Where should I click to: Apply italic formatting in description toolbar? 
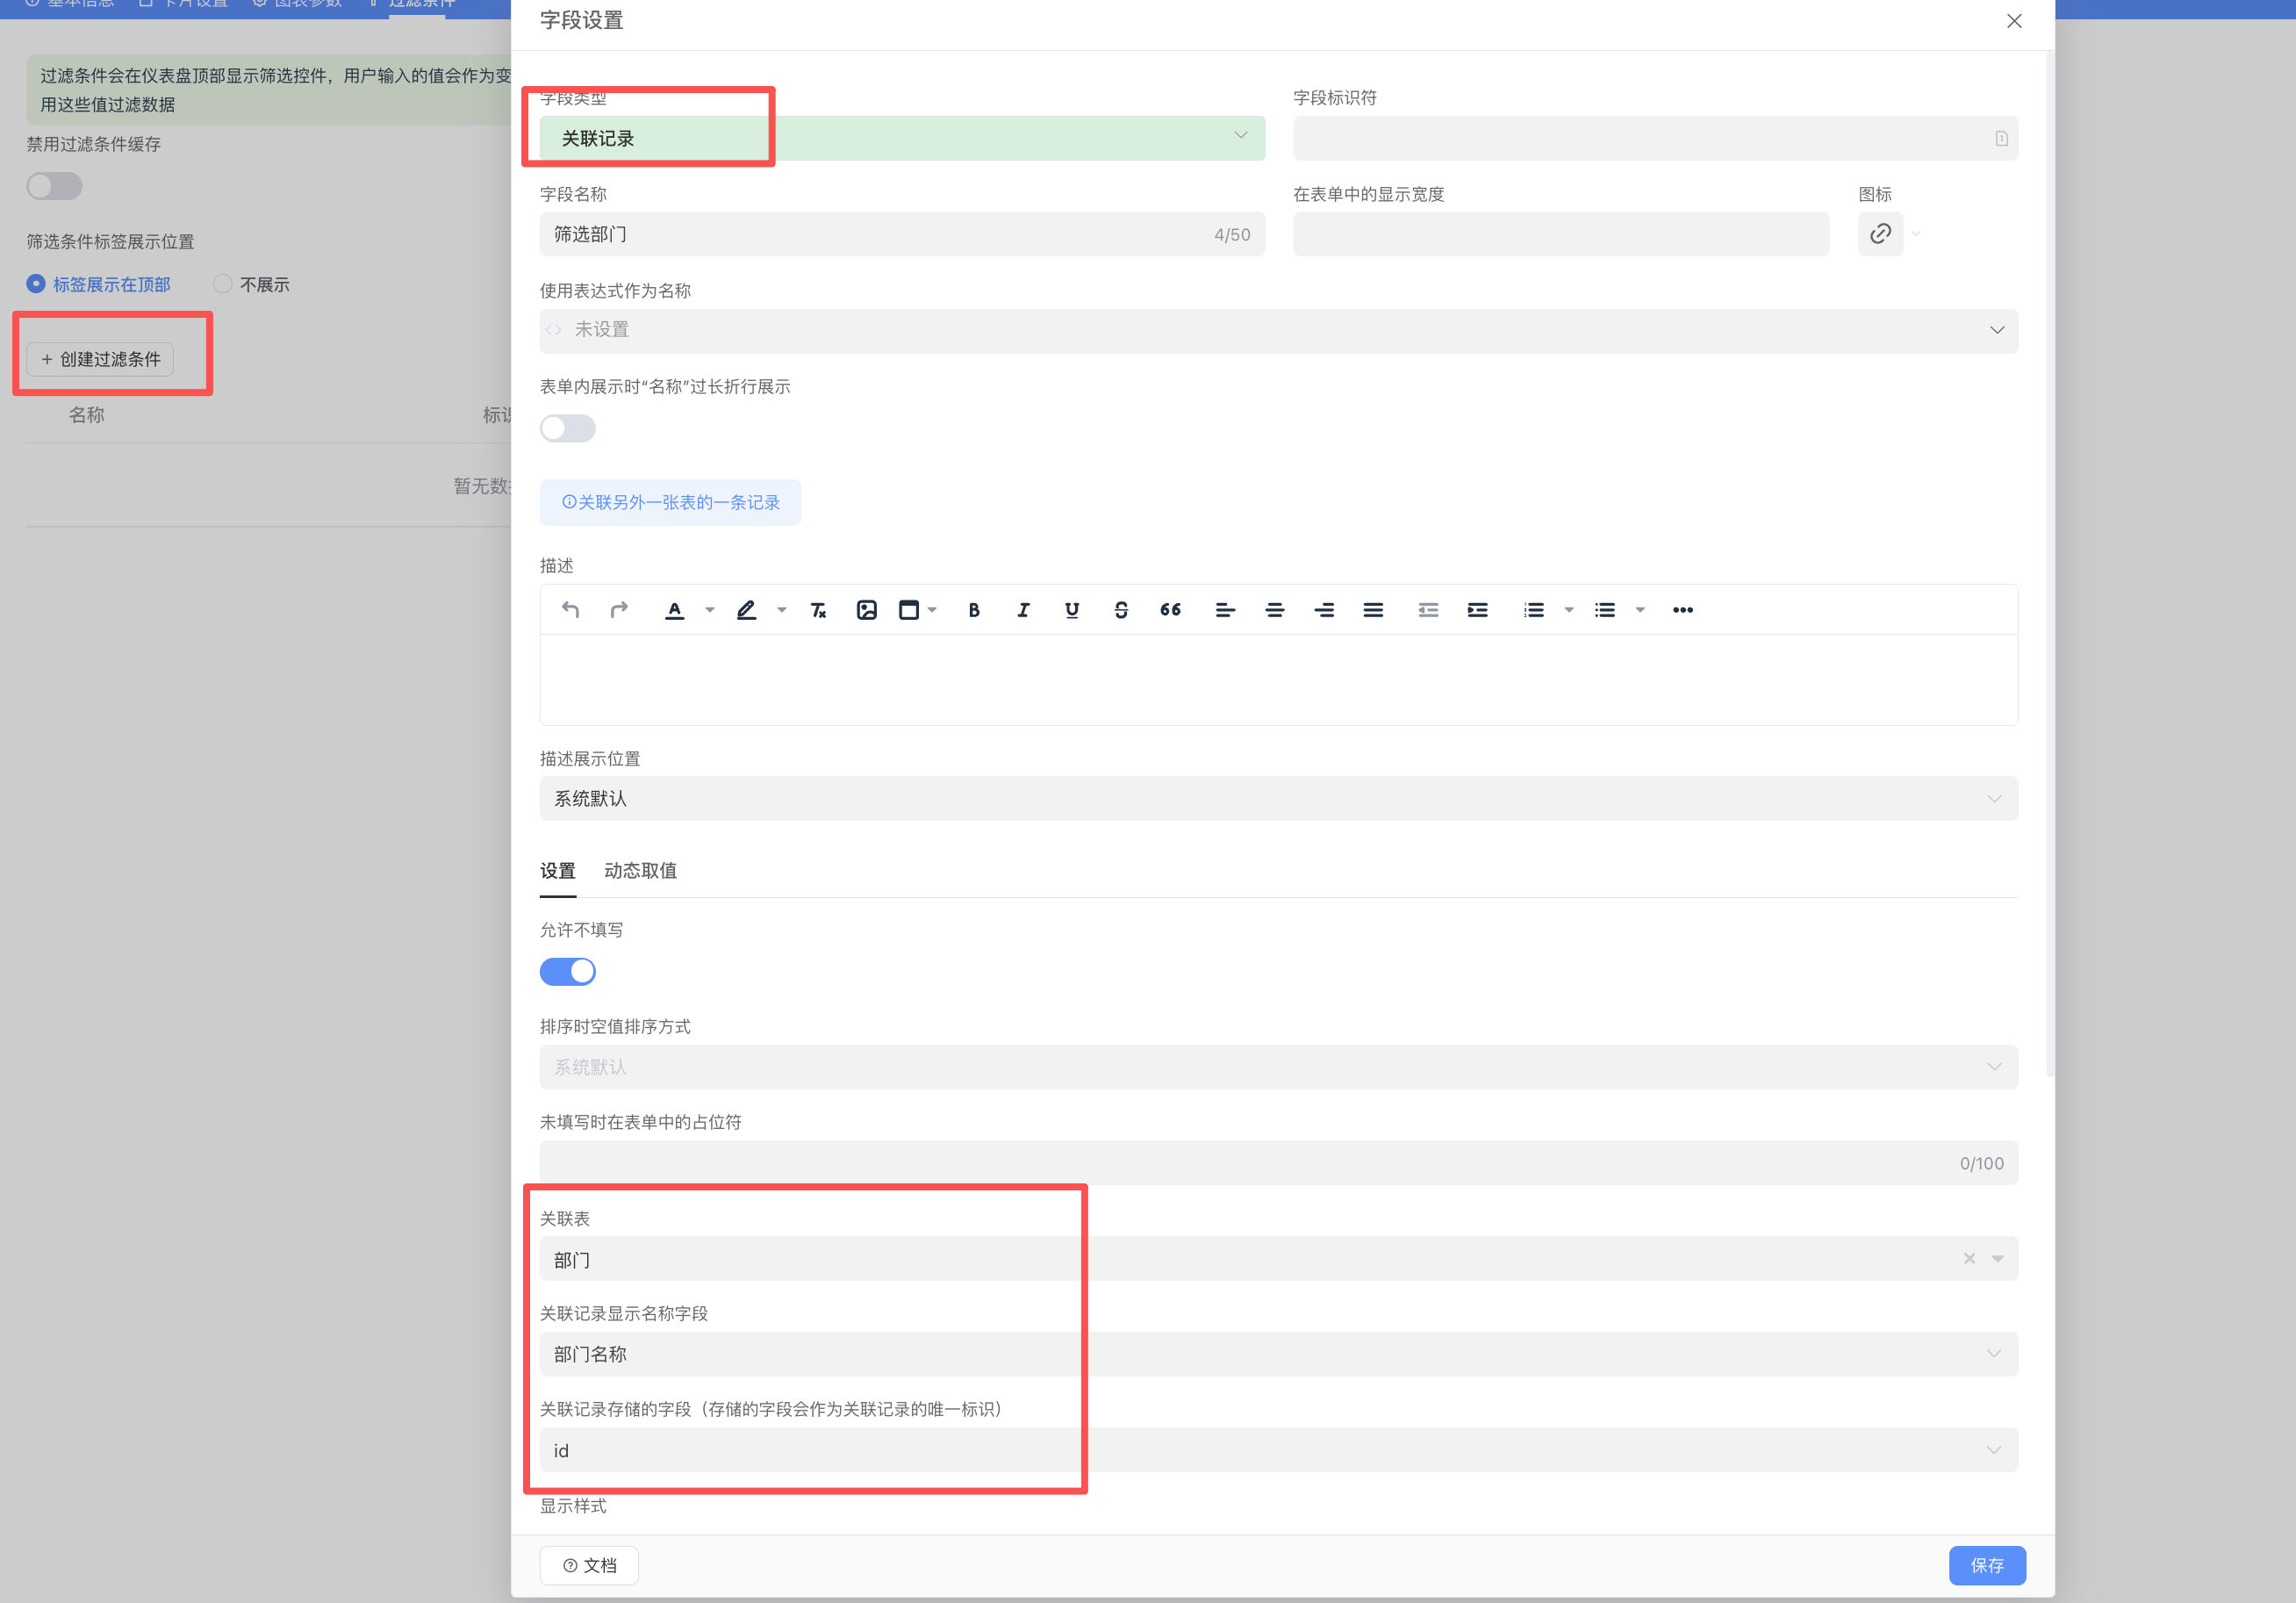point(1023,609)
